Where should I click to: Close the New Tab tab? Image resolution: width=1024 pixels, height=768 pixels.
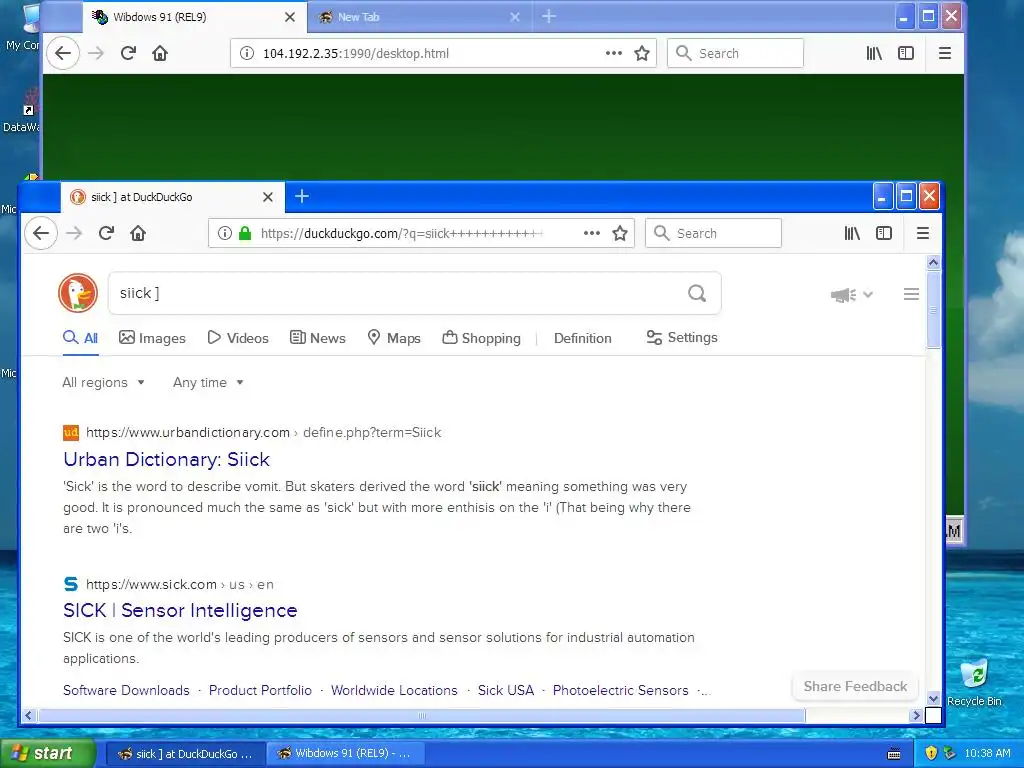pos(515,17)
